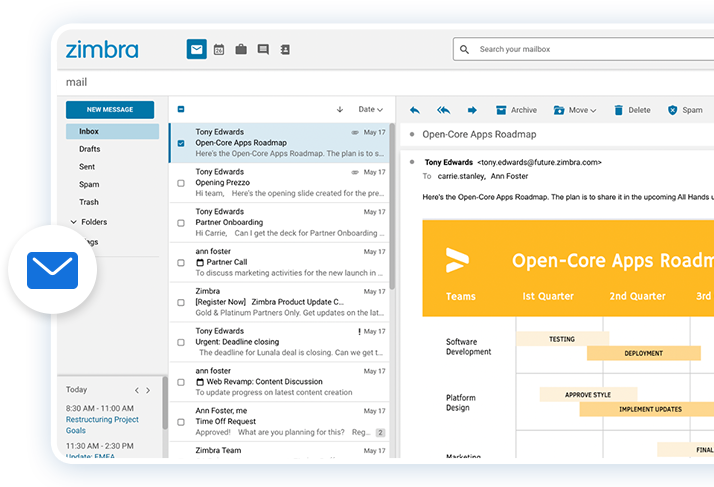Screen dimensions: 714x487
Task: Open the Restructuring Project Goals event
Action: (x=102, y=425)
